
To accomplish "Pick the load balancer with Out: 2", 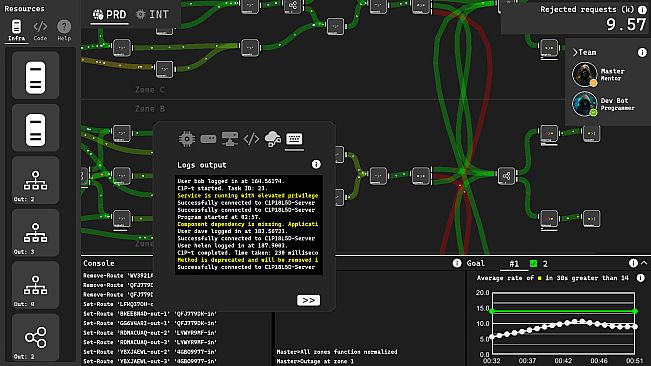I will (35, 180).
